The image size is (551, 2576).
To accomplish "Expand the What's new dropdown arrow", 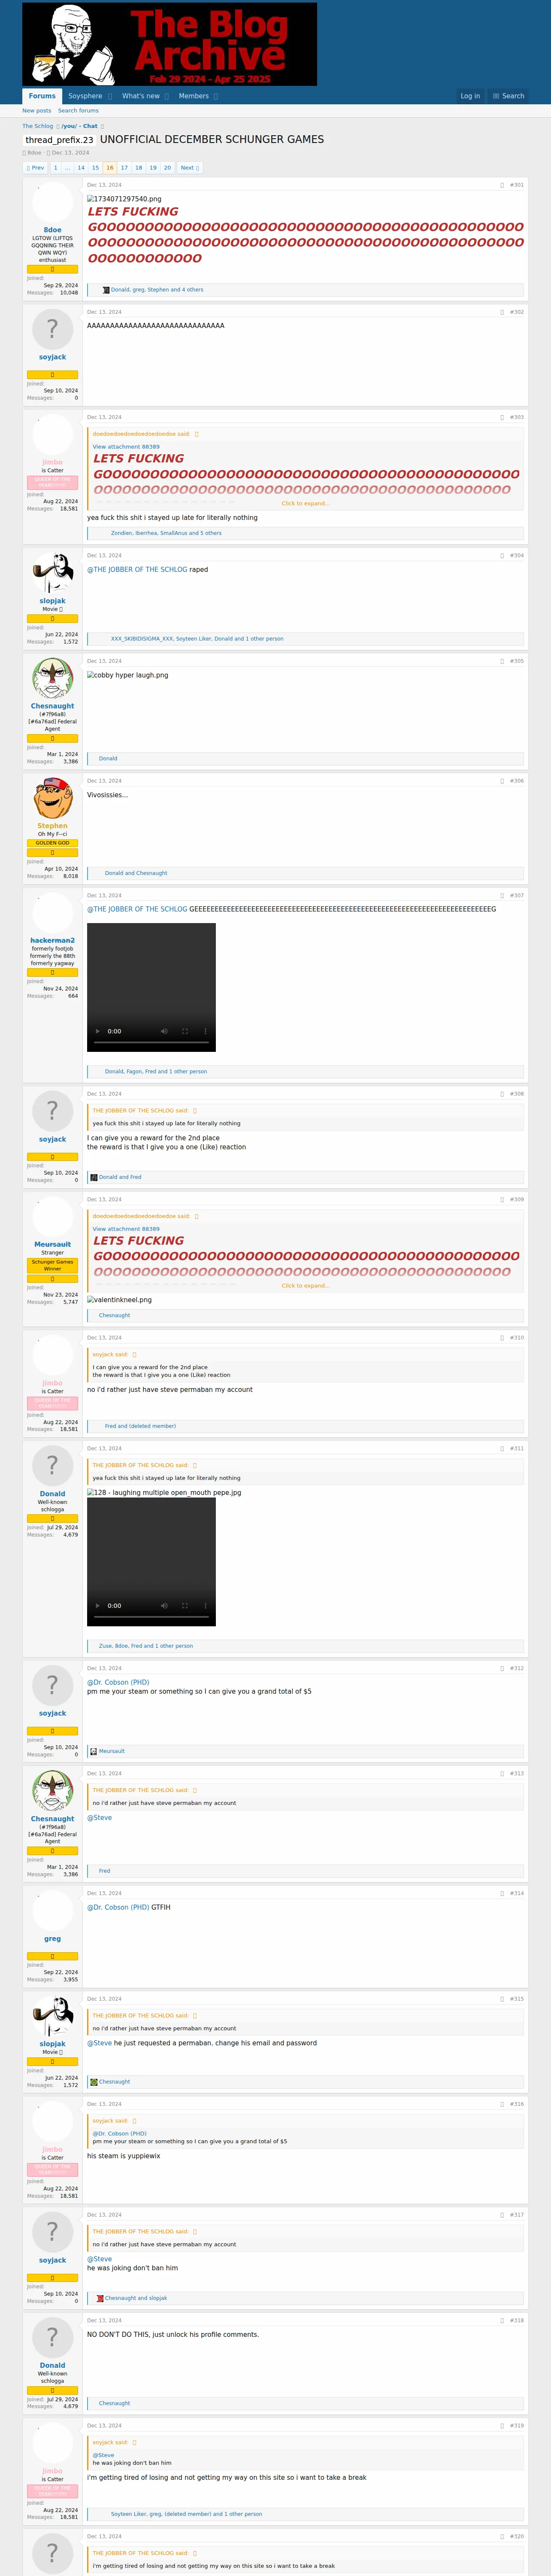I will [167, 96].
